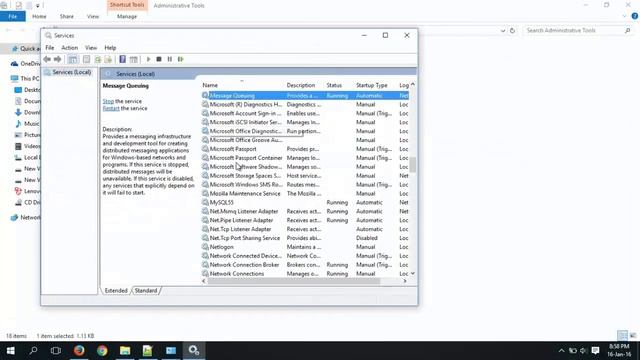This screenshot has width=640, height=360.
Task: Click the taskbar search magnifier icon
Action: pyautogui.click(x=33, y=351)
